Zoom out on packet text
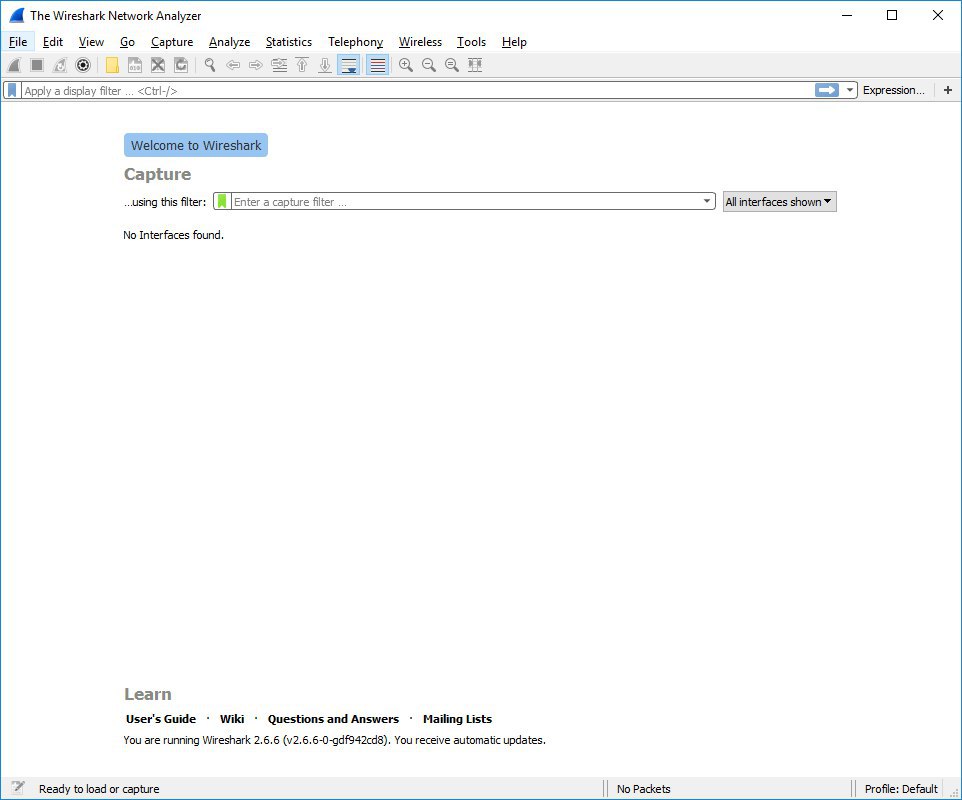 click(429, 65)
